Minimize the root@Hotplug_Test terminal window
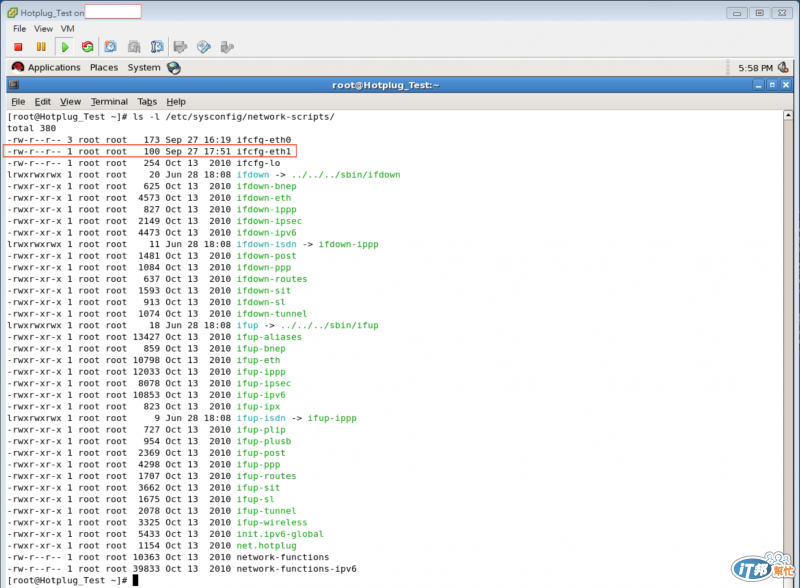Screen dimensions: 800x588 759,85
